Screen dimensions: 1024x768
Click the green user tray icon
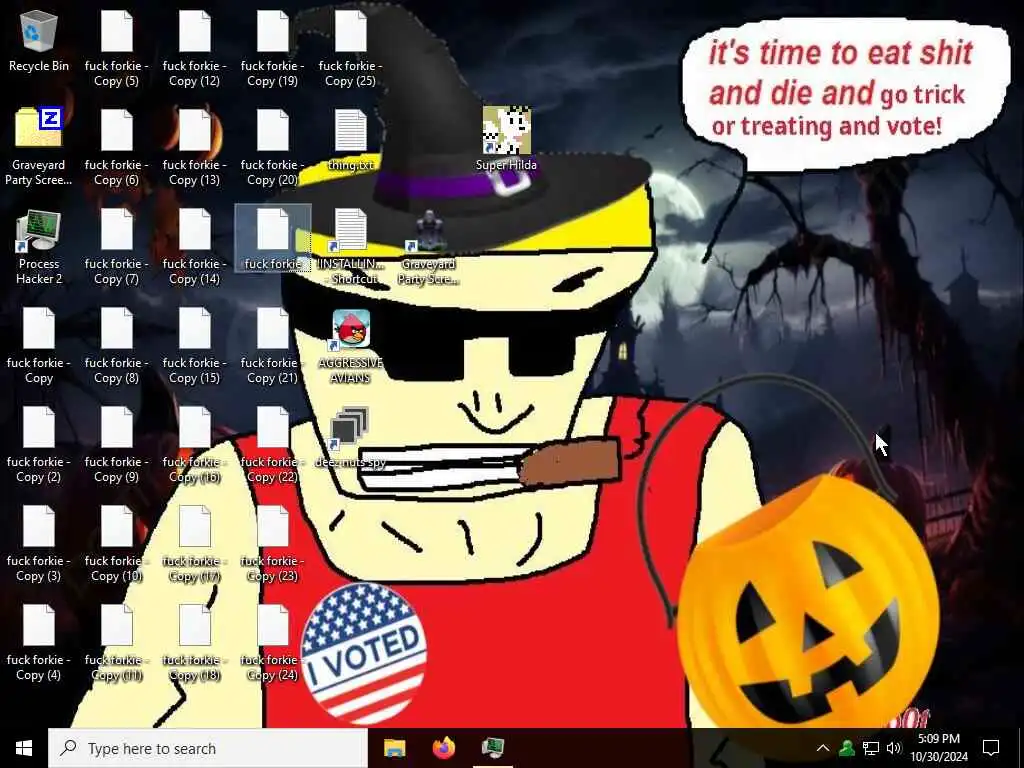tap(847, 748)
